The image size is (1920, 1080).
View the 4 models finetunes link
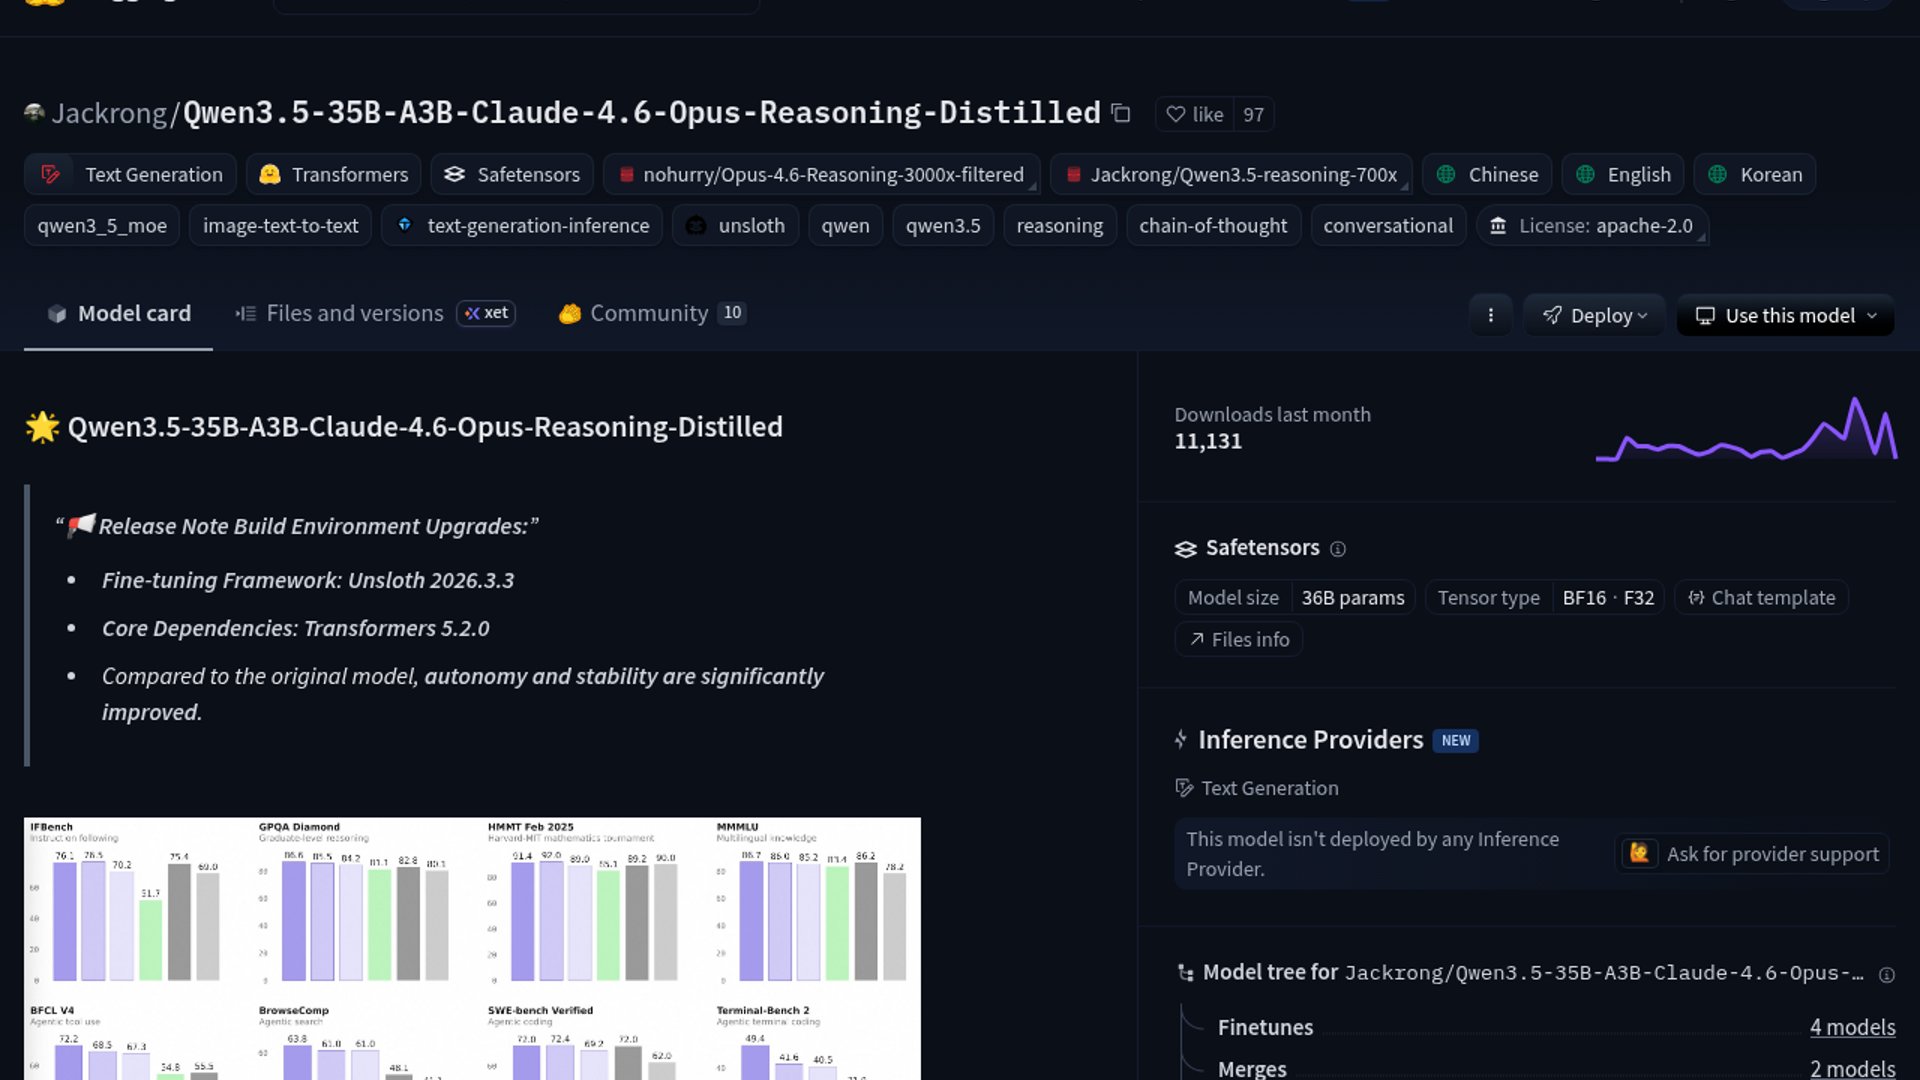click(x=1852, y=1027)
